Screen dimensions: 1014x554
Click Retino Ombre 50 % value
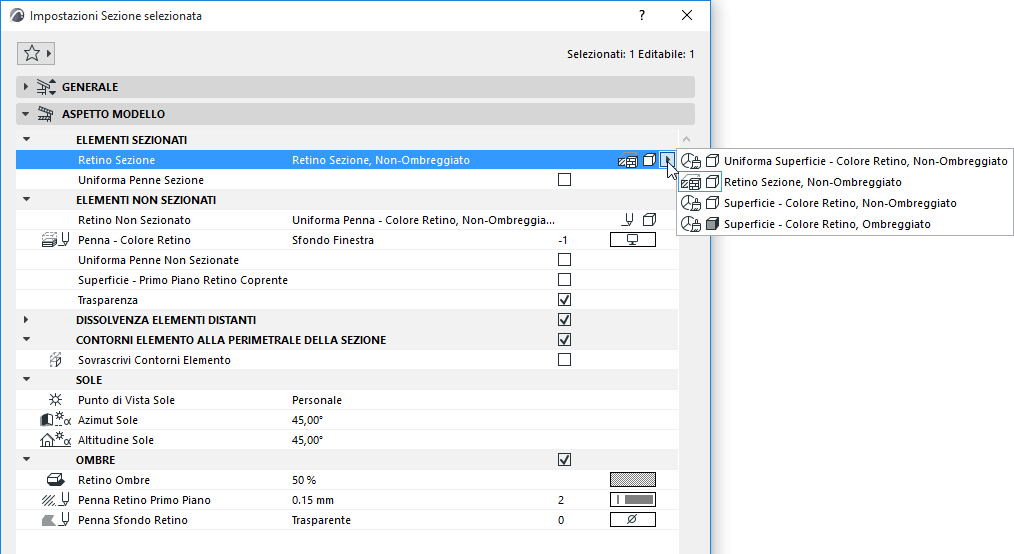coord(304,480)
